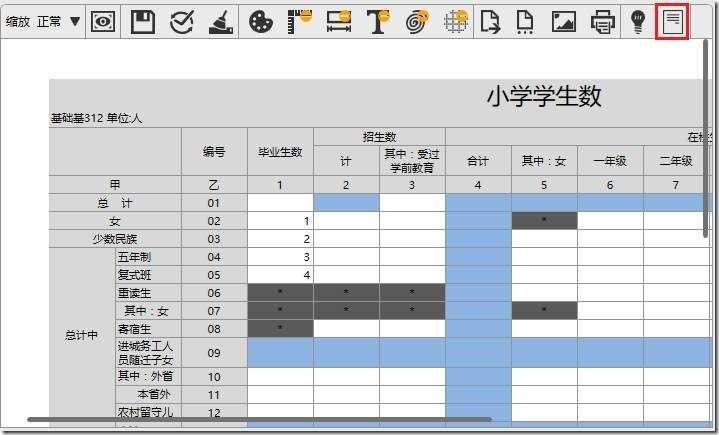Click the 其中：女 asterisk cell in row 02
719x435 pixels.
pyautogui.click(x=544, y=221)
